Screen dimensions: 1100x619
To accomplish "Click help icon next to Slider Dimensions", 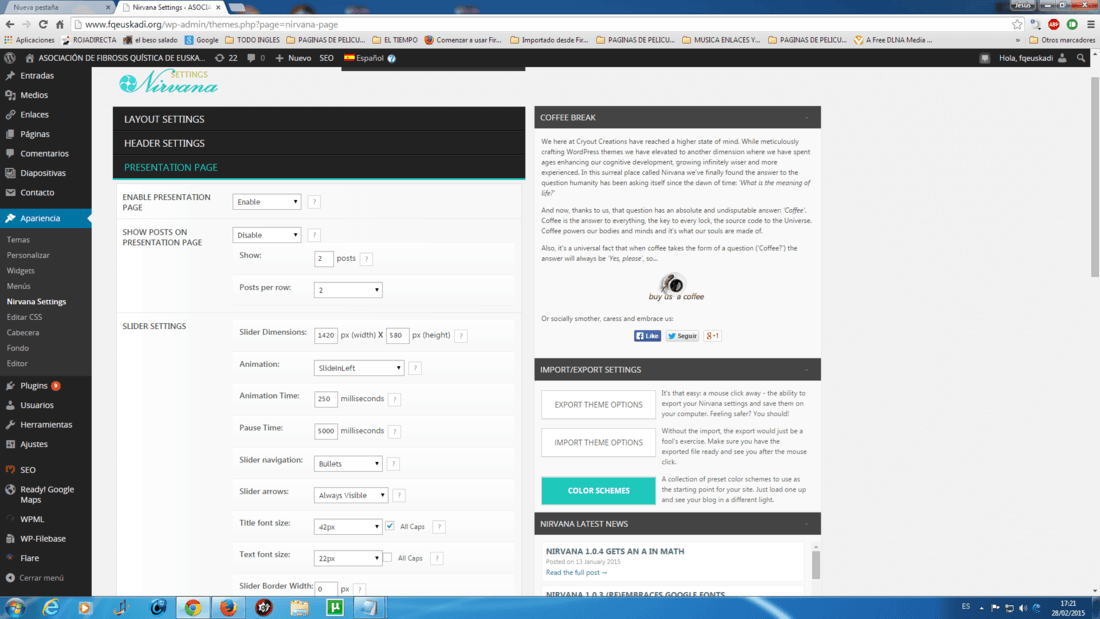I will [x=462, y=335].
